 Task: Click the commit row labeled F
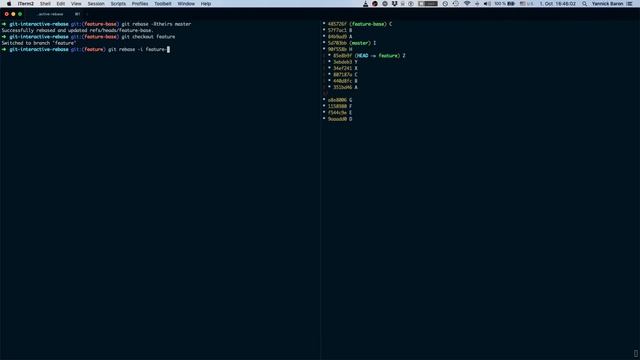[338, 107]
